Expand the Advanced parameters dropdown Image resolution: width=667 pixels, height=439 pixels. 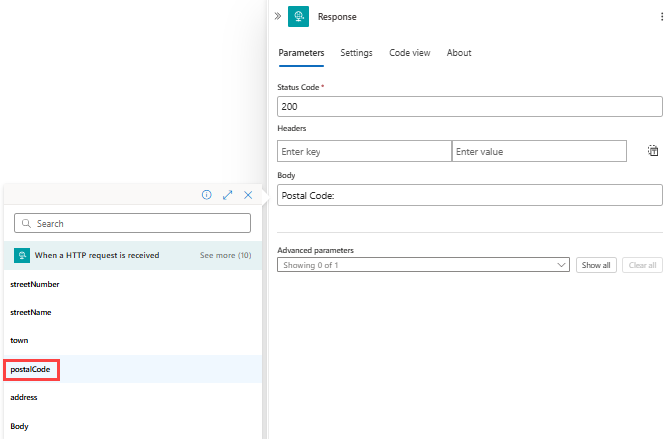click(423, 265)
